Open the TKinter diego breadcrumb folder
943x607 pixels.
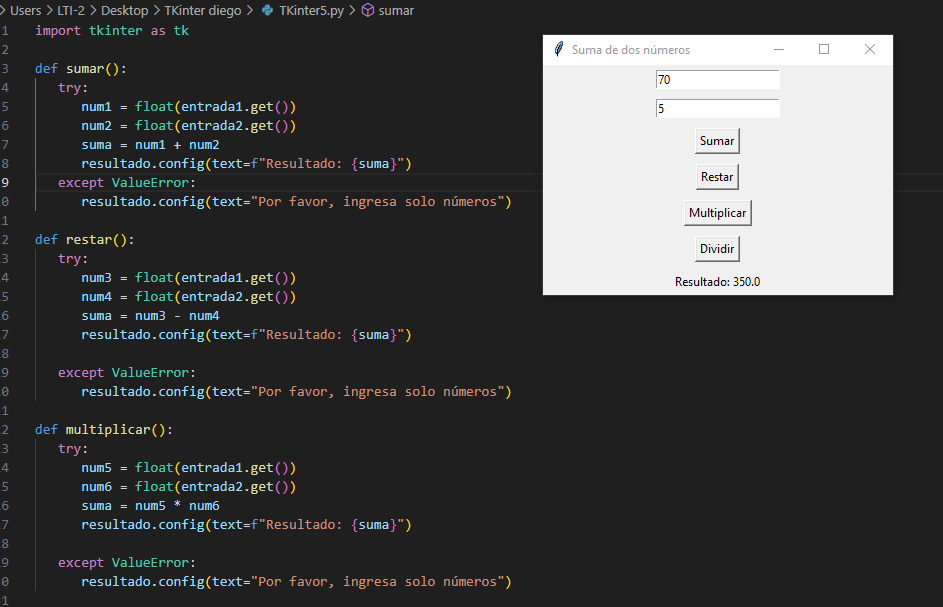click(203, 11)
